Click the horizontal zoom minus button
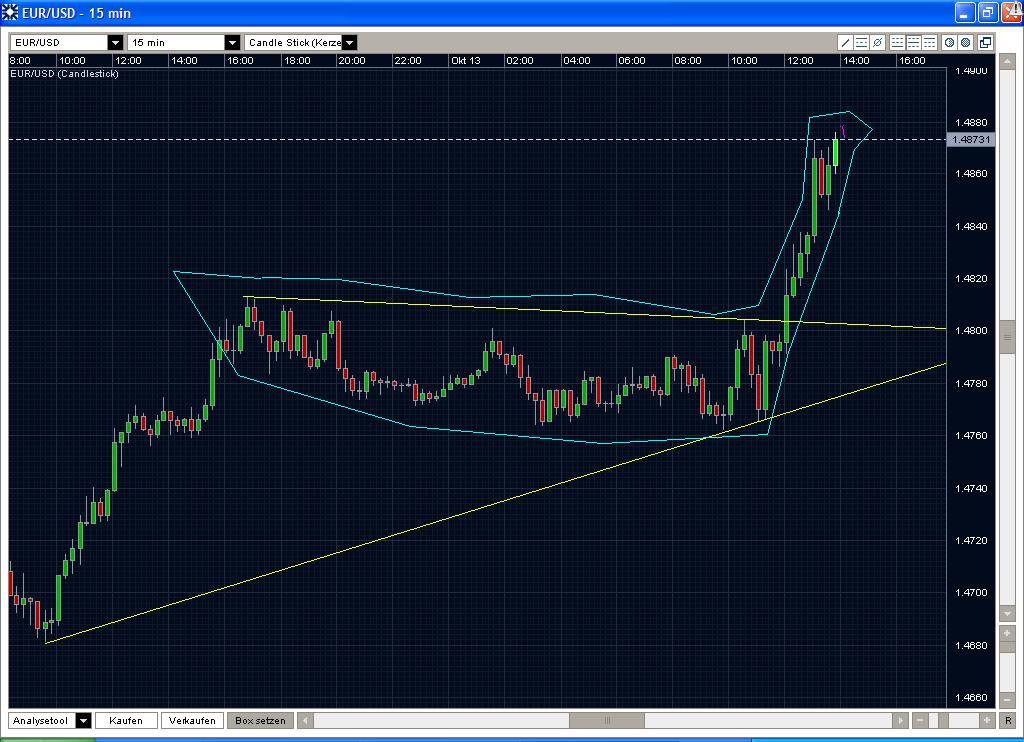Viewport: 1024px width, 742px height. tap(920, 720)
